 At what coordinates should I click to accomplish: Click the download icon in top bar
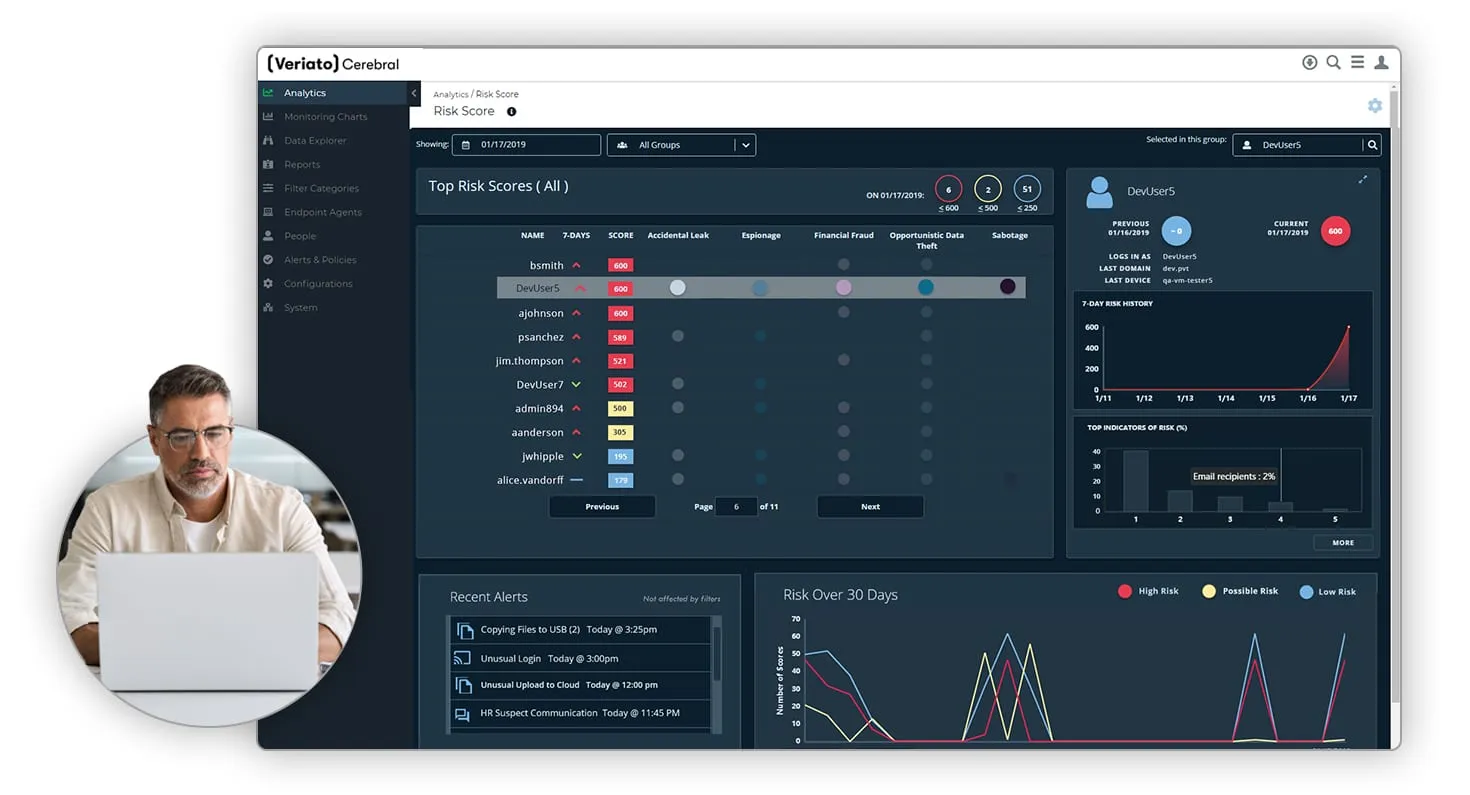pyautogui.click(x=1309, y=62)
